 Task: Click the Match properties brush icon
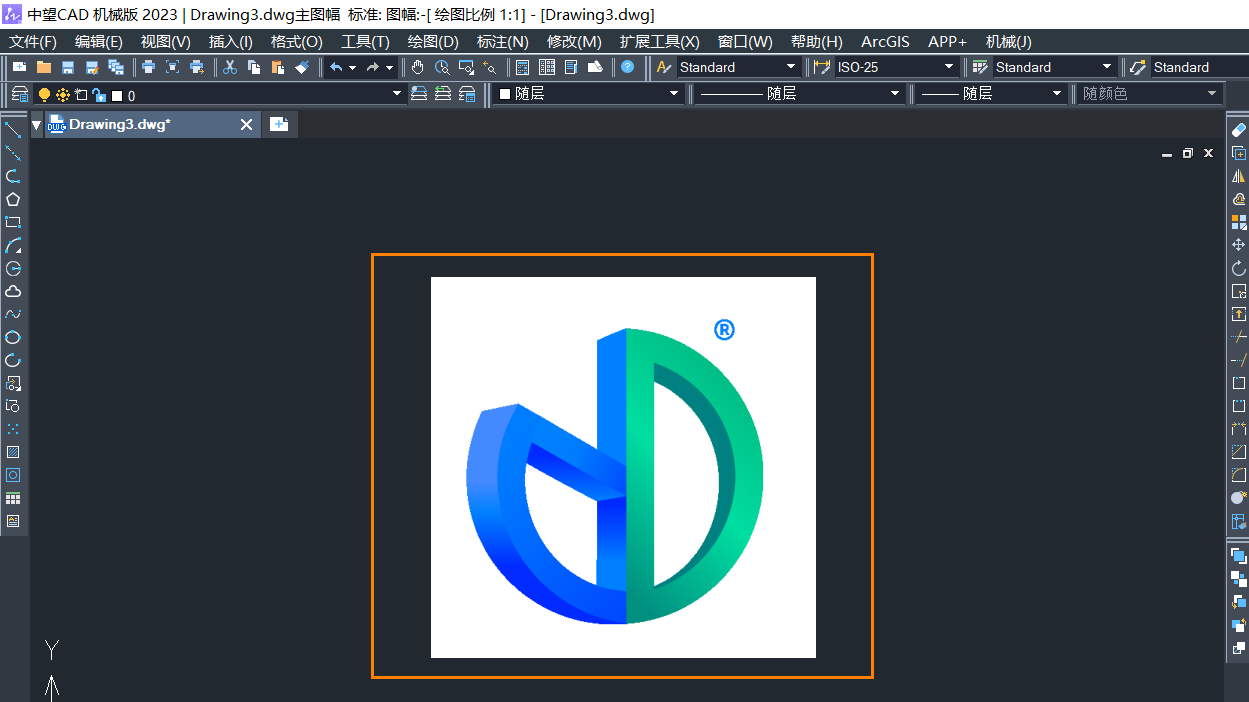[302, 67]
